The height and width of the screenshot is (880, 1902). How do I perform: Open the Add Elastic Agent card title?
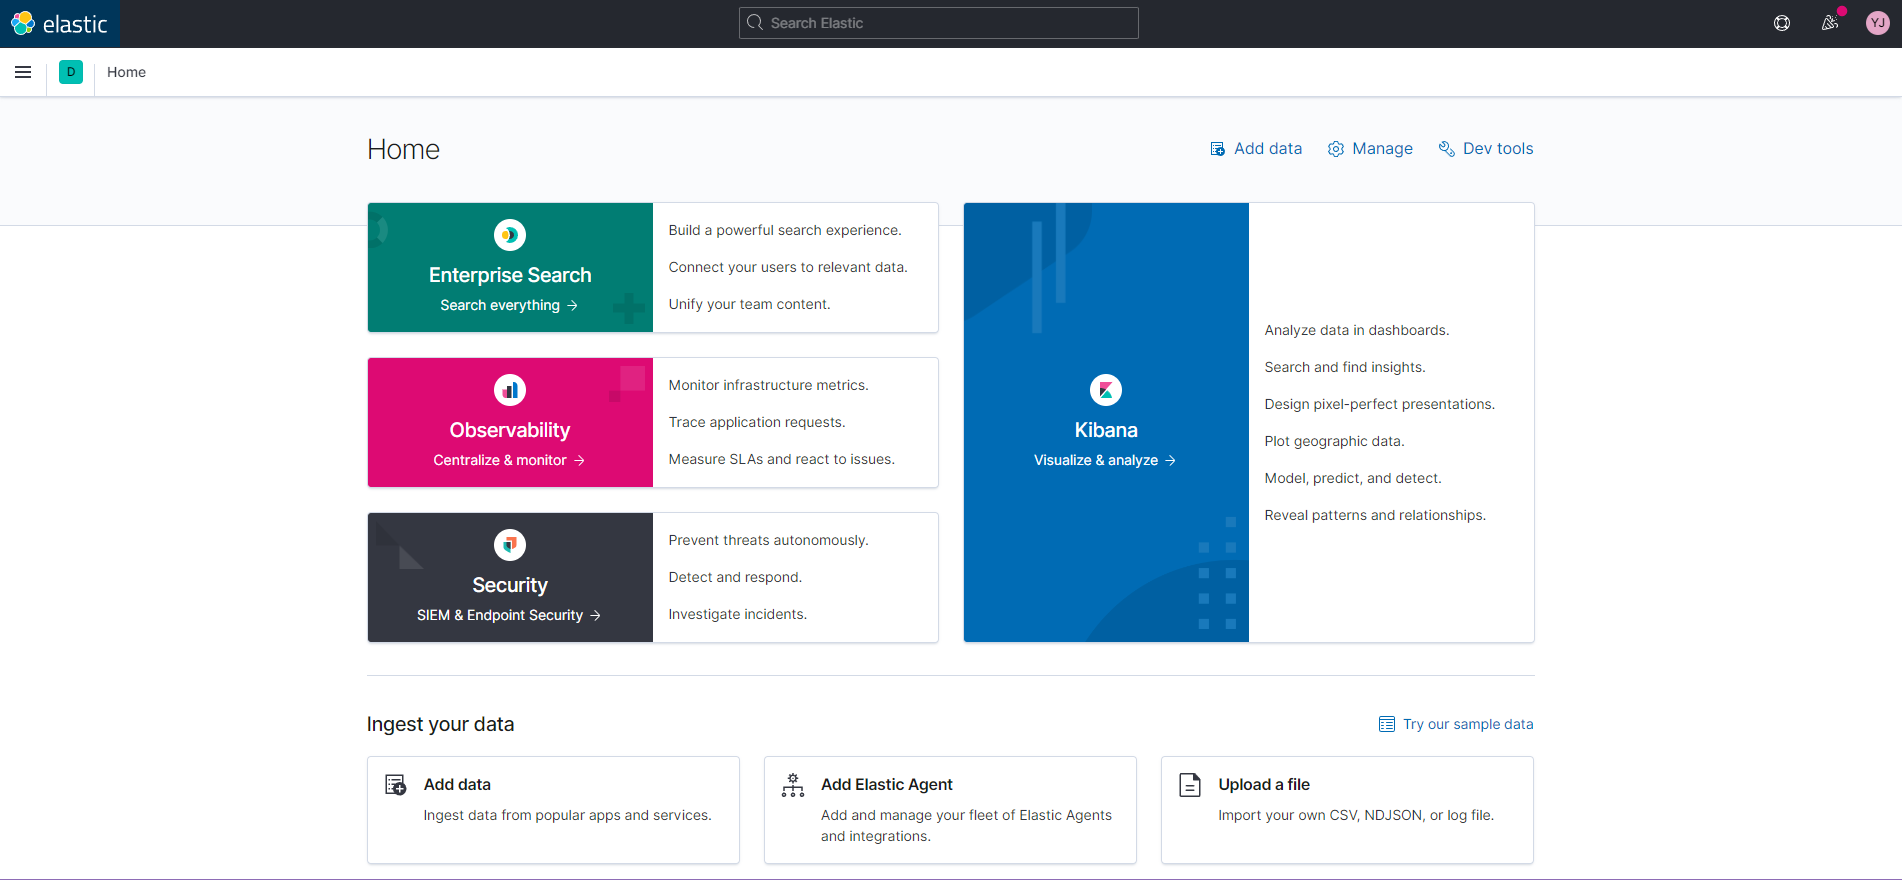887,785
